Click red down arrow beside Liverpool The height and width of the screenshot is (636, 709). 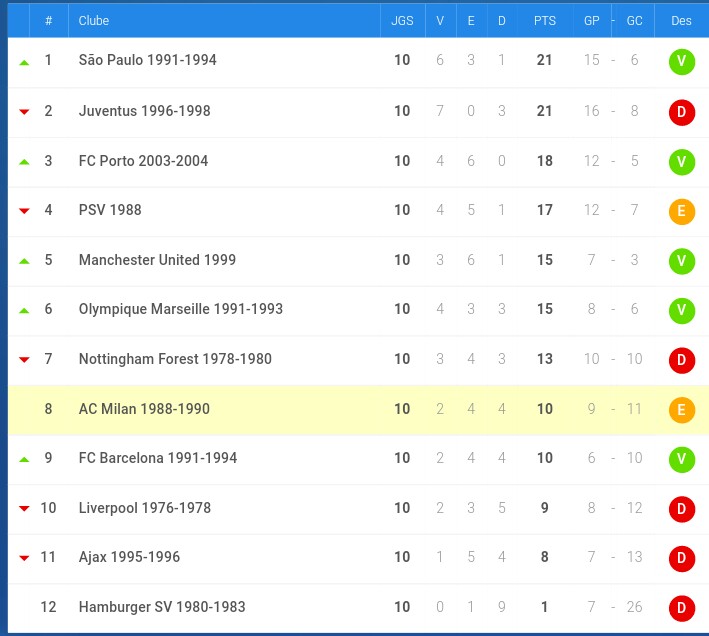[x=24, y=509]
